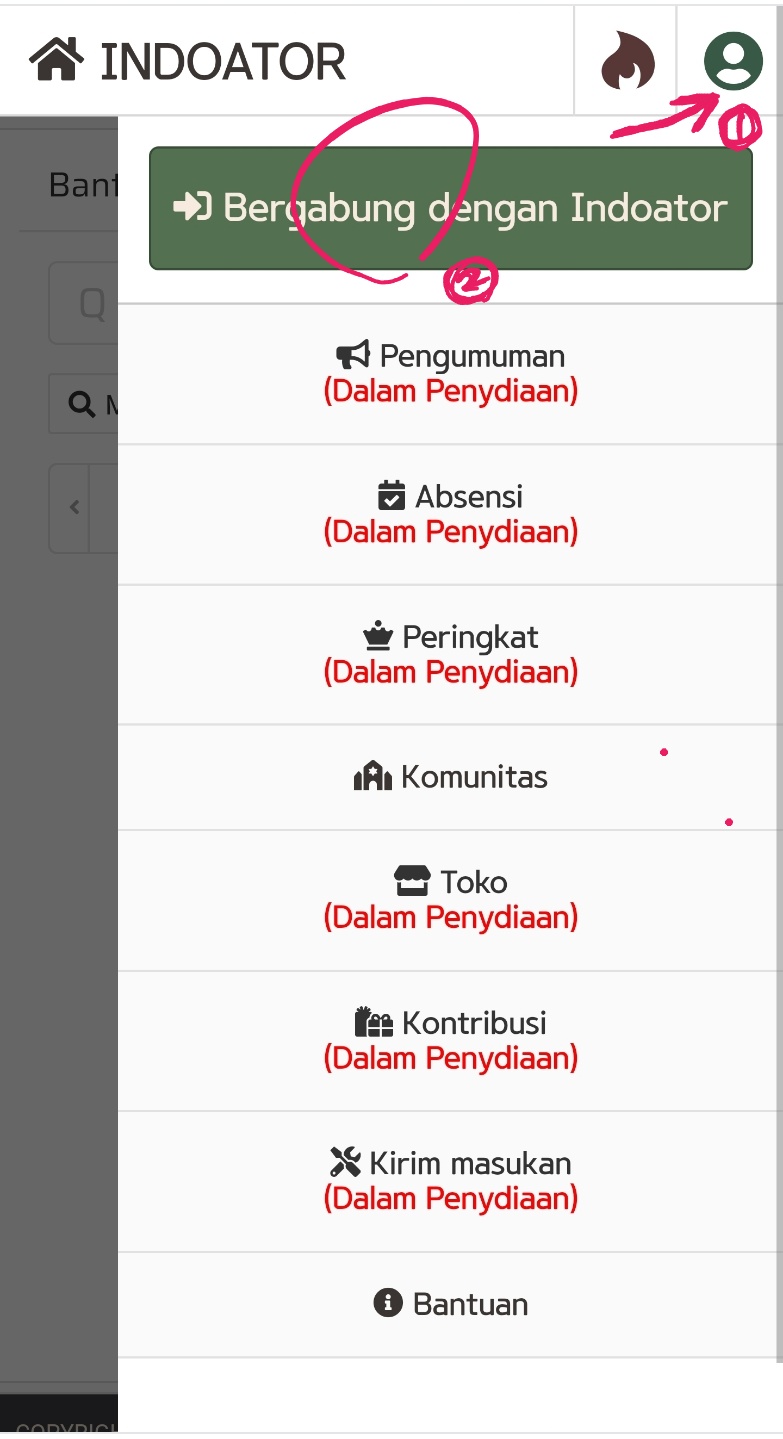The image size is (783, 1439).
Task: Click the magnifier search button behind menu
Action: coord(84,404)
